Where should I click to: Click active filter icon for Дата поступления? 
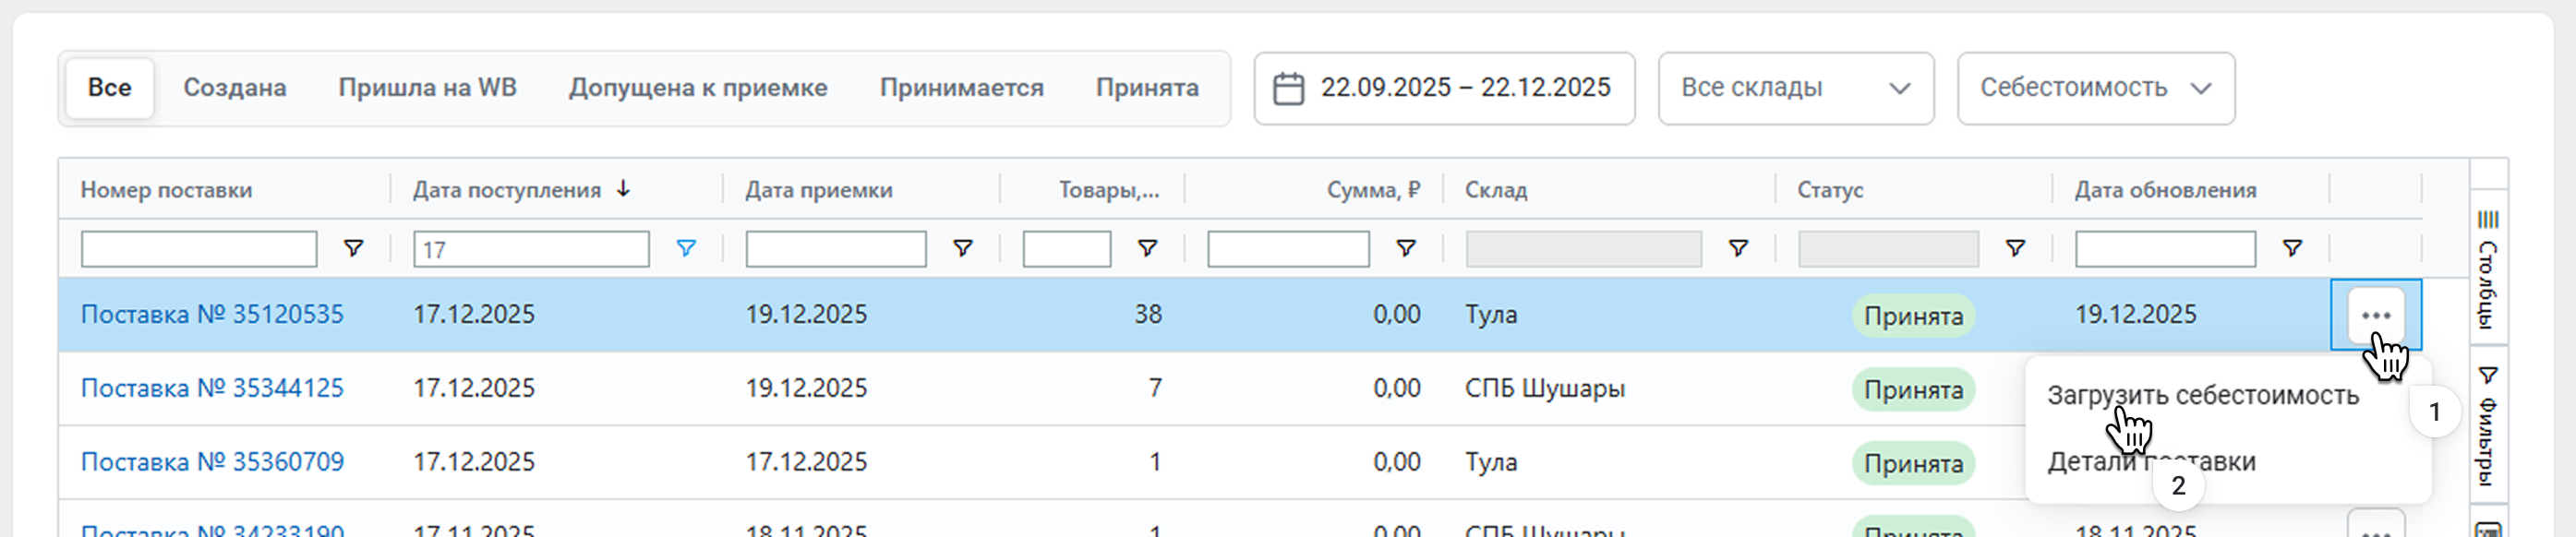point(685,248)
